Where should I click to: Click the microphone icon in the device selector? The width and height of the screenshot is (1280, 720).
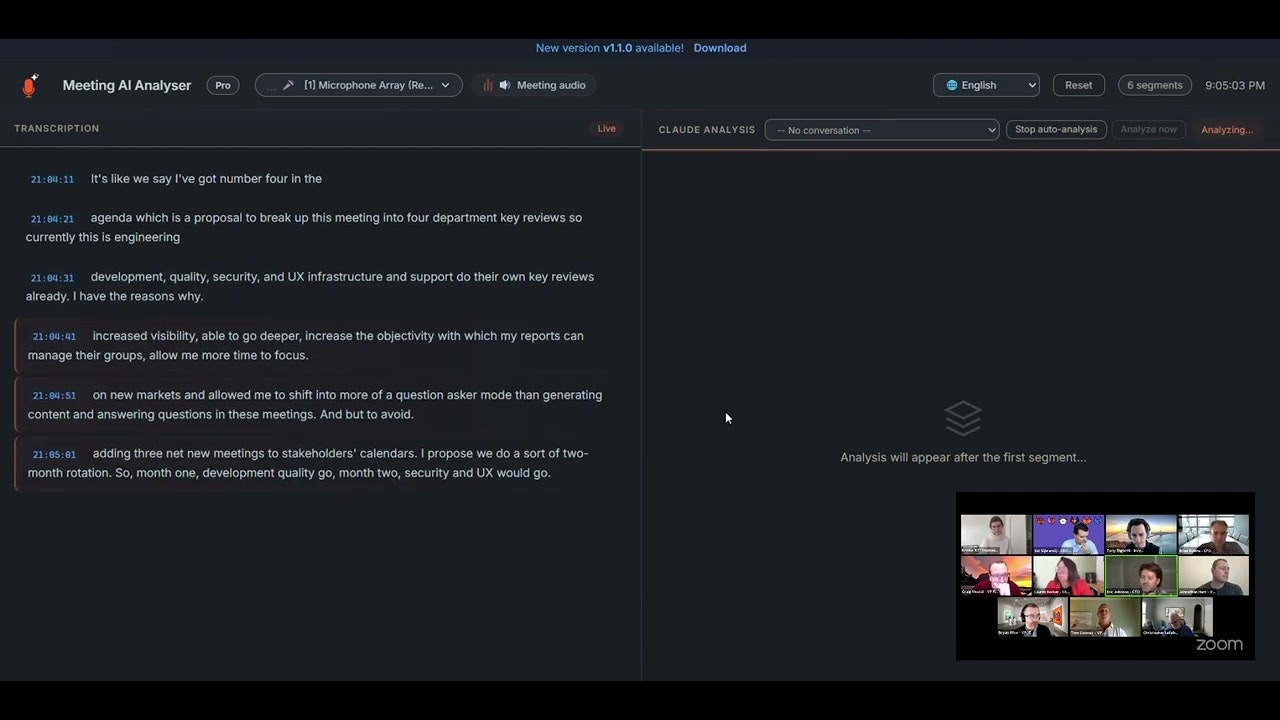point(288,85)
